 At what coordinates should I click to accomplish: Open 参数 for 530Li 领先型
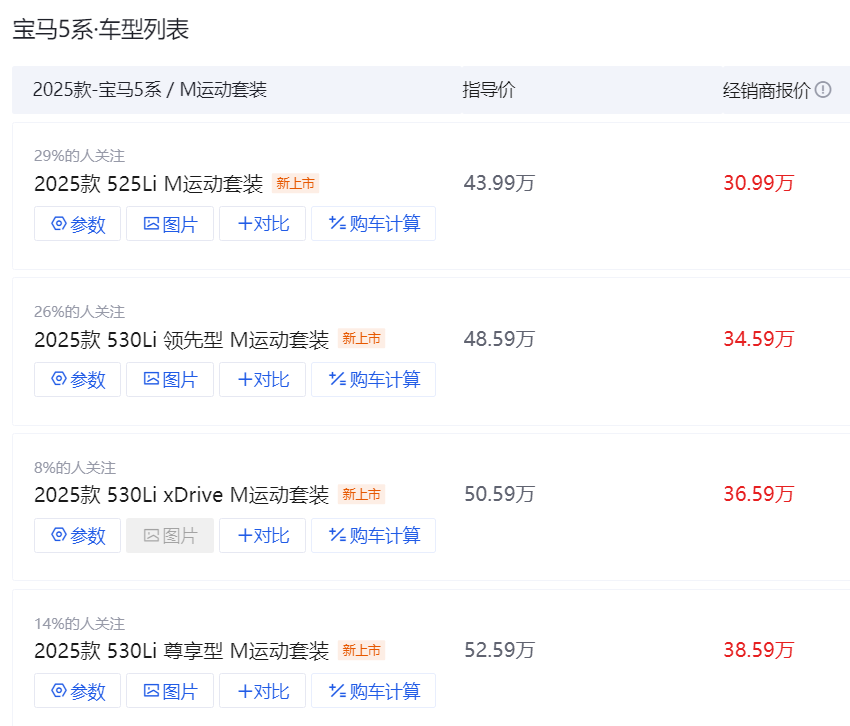coord(78,380)
